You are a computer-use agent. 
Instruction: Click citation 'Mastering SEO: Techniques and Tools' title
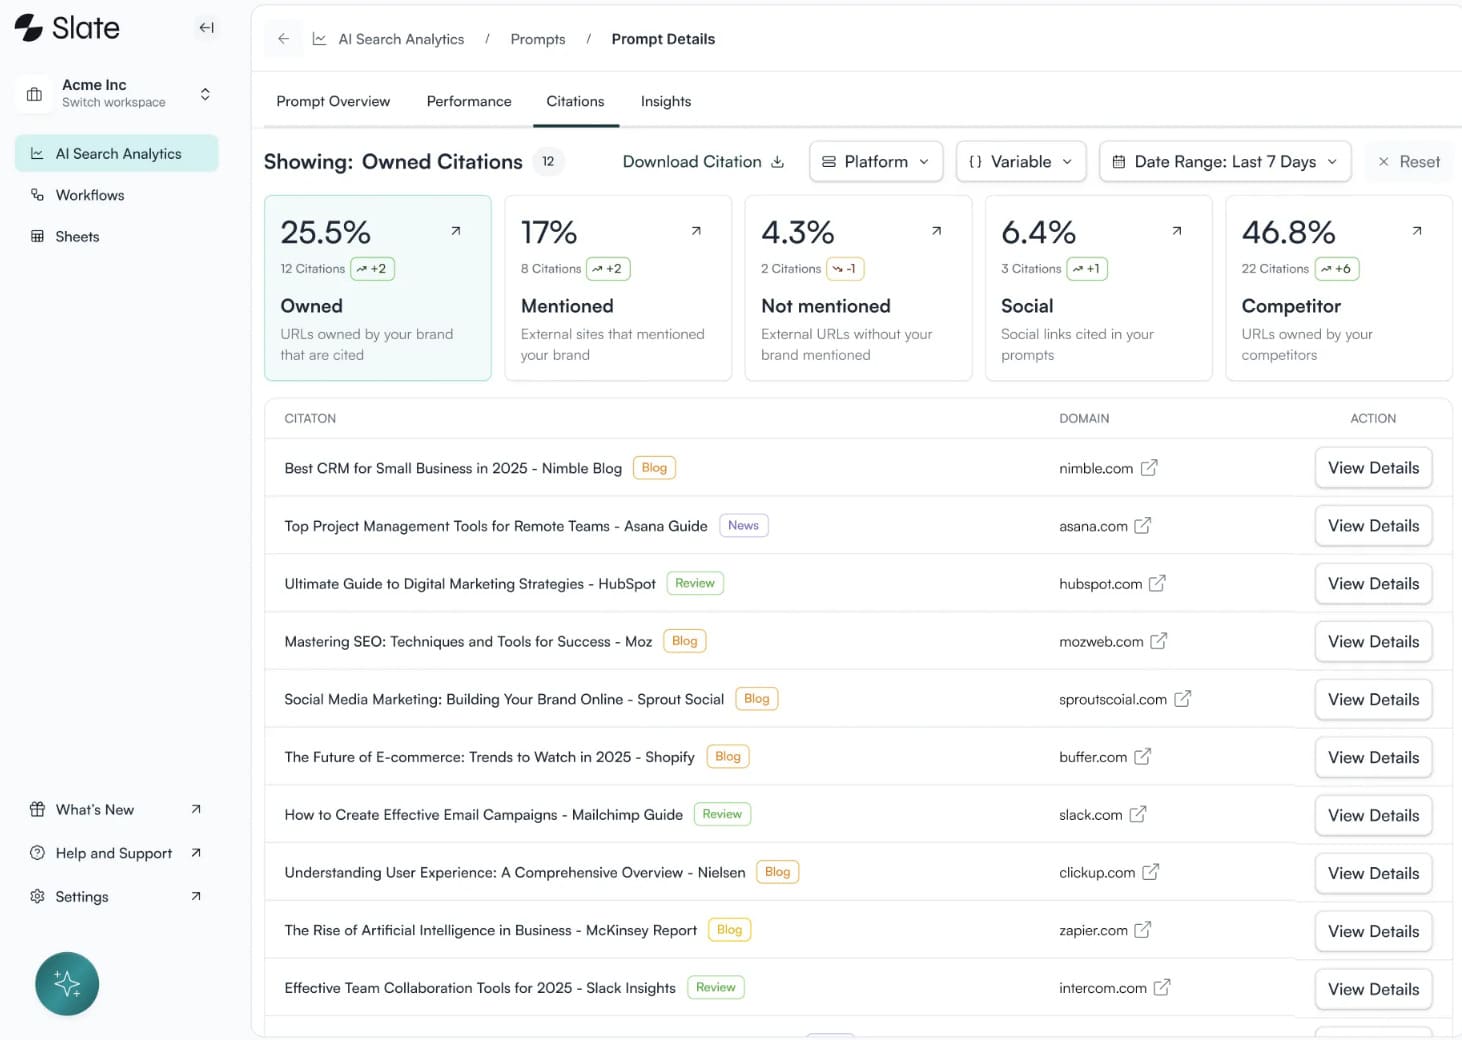coord(468,642)
